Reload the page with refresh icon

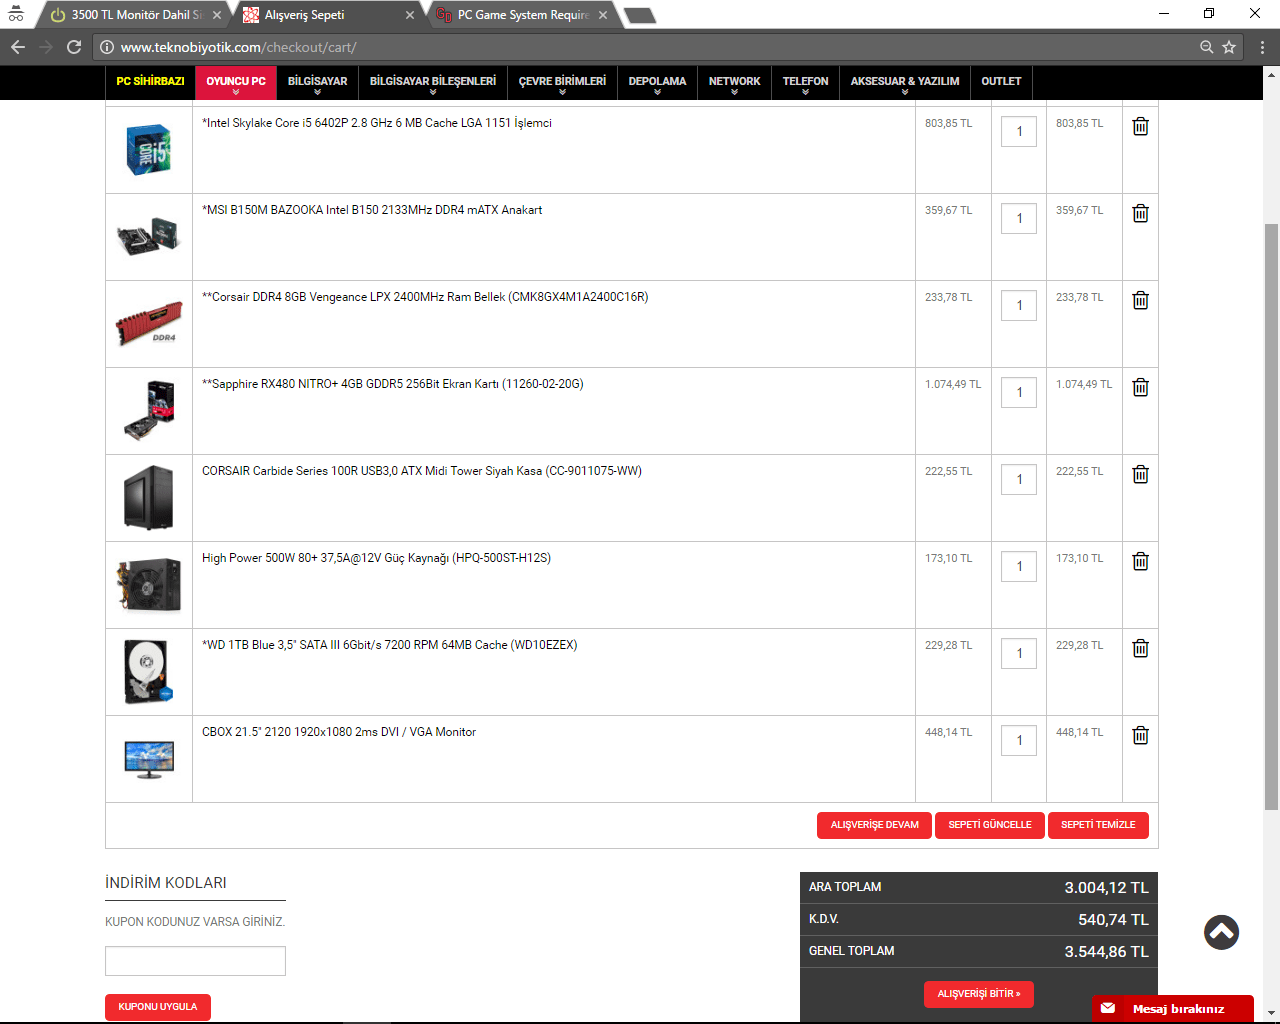point(73,46)
